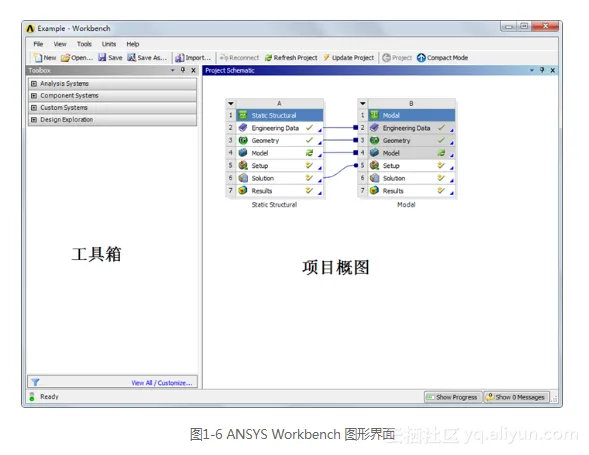This screenshot has height=455, width=589.
Task: Close the Project Schematic panel
Action: point(553,70)
